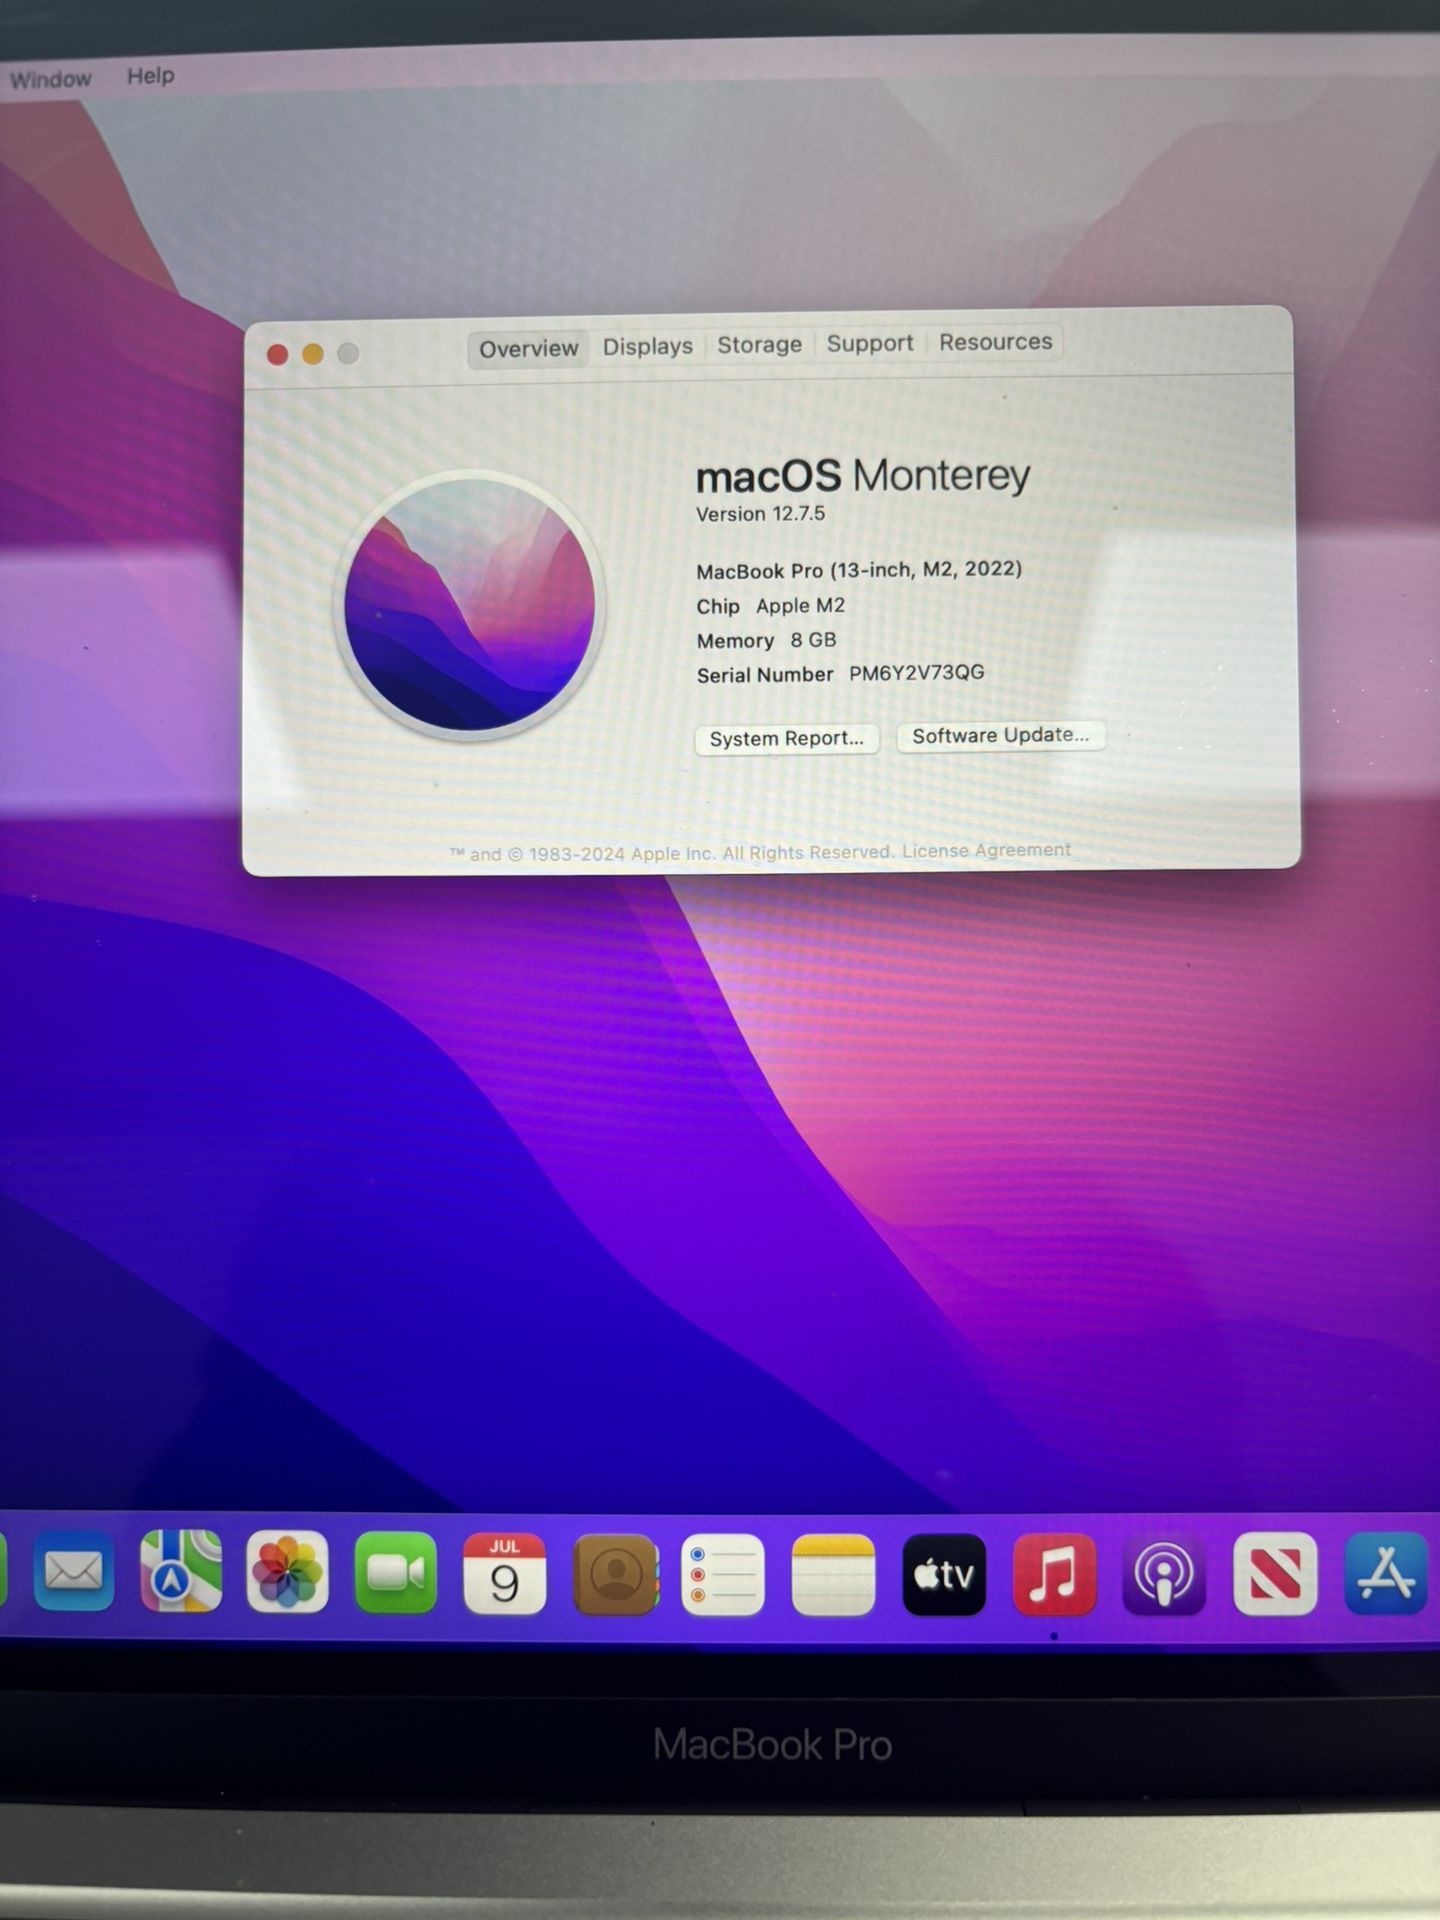Viewport: 1440px width, 1920px height.
Task: Open Calendar showing JUL 9
Action: [505, 1574]
